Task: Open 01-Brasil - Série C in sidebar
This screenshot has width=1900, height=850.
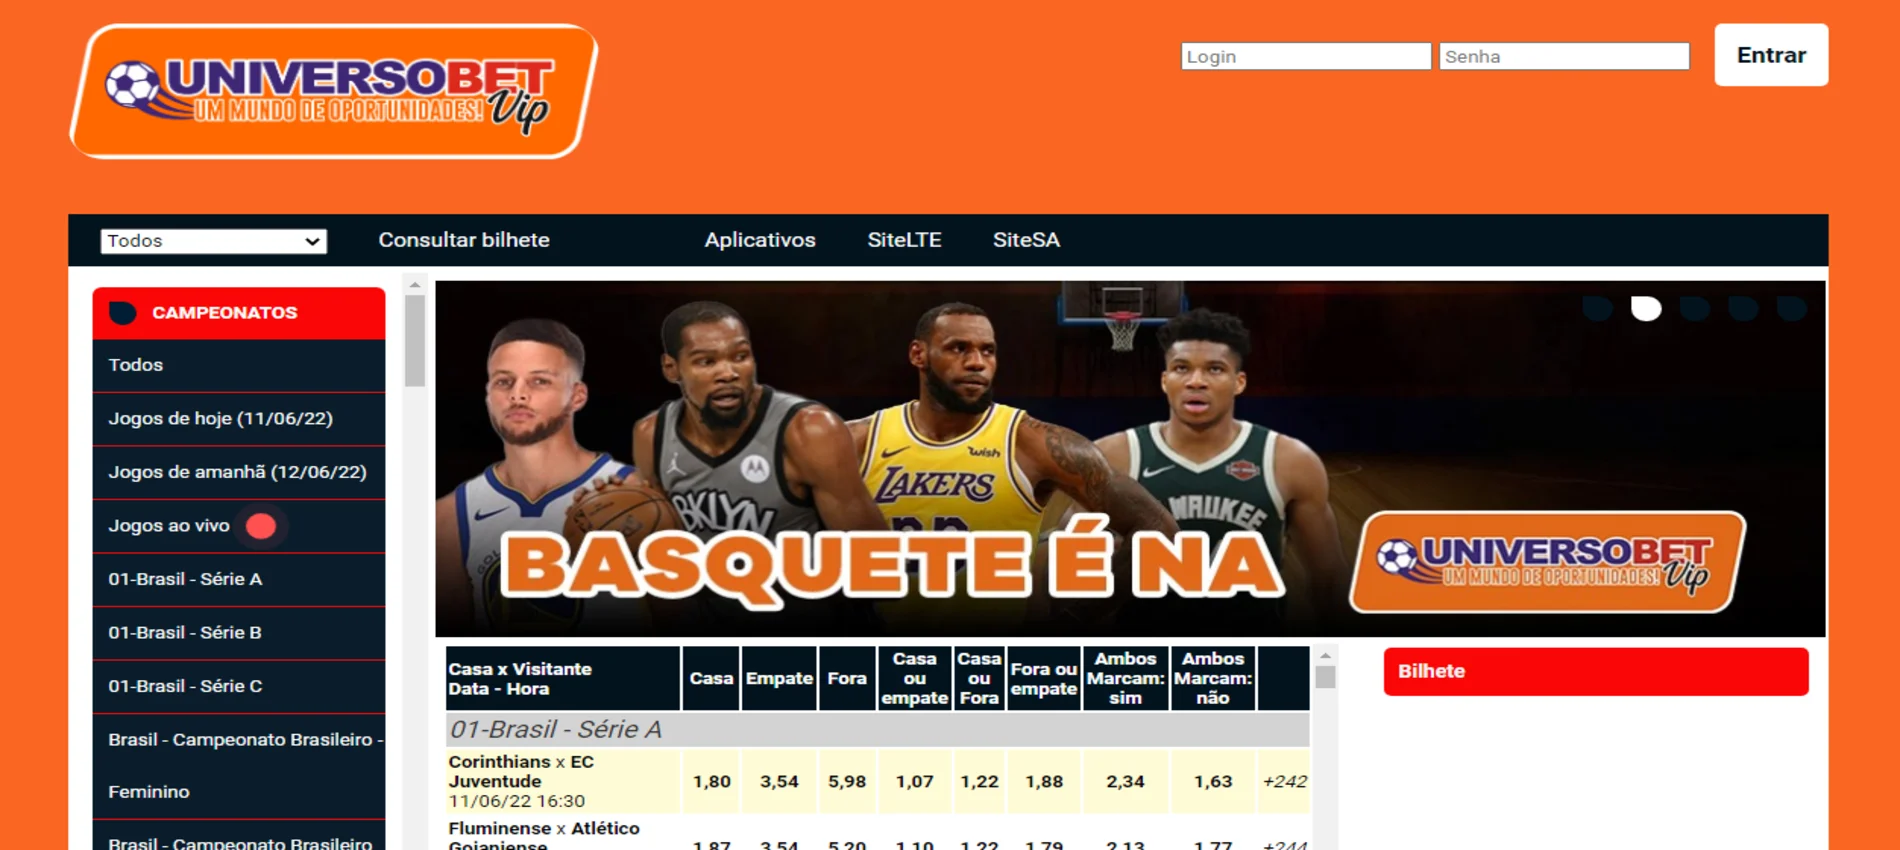Action: click(239, 686)
